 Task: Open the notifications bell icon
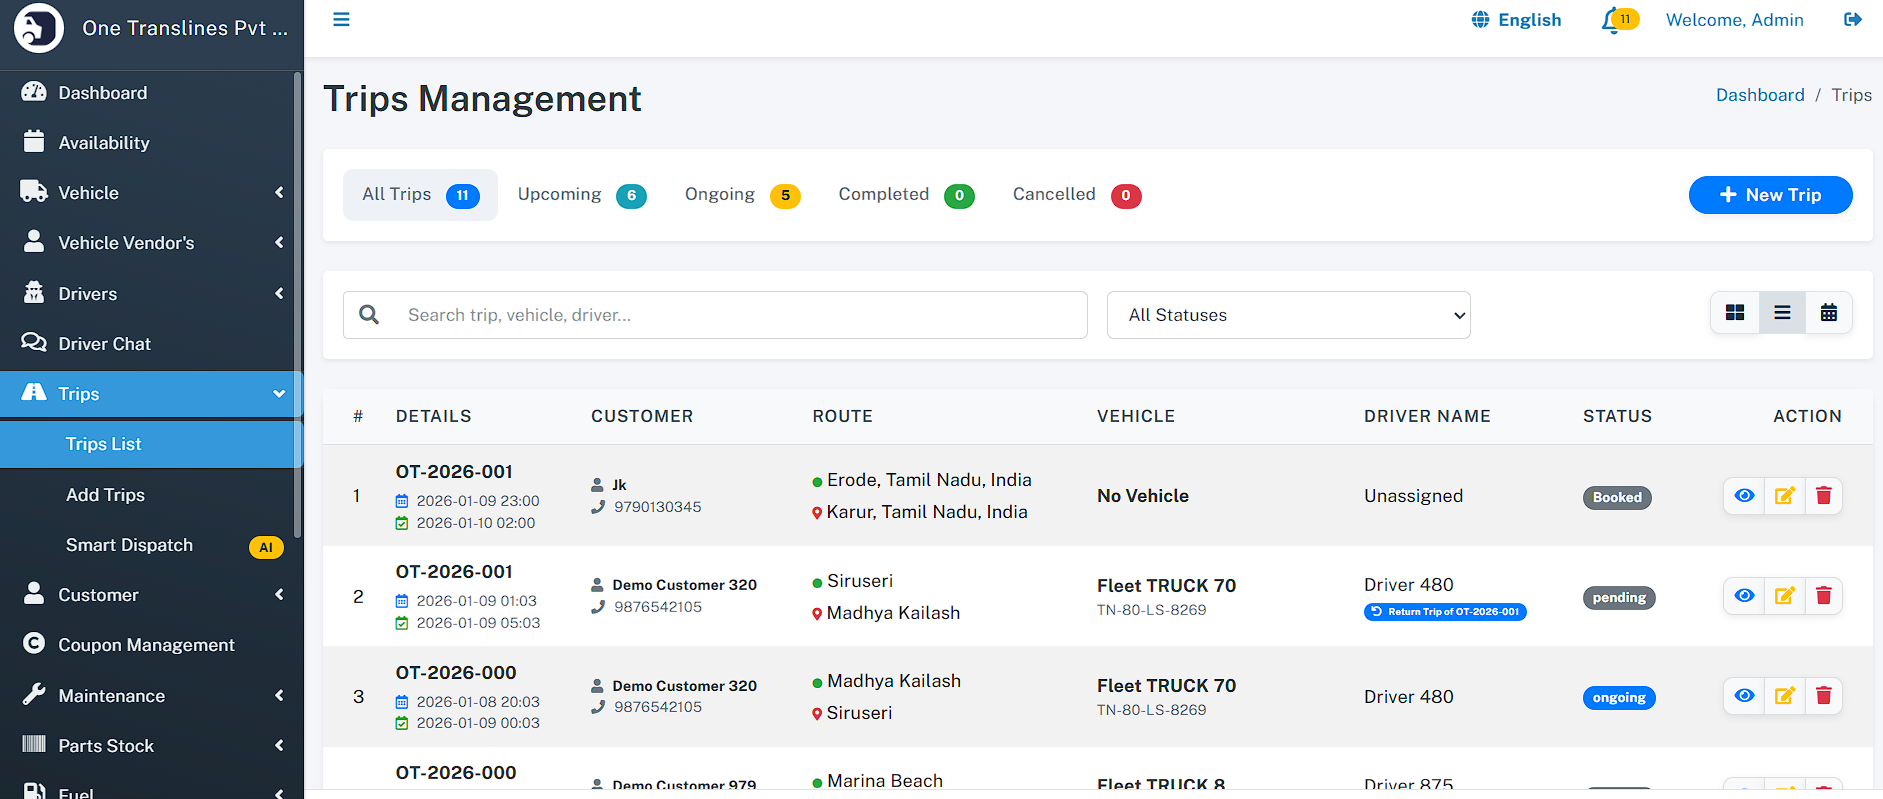1611,20
